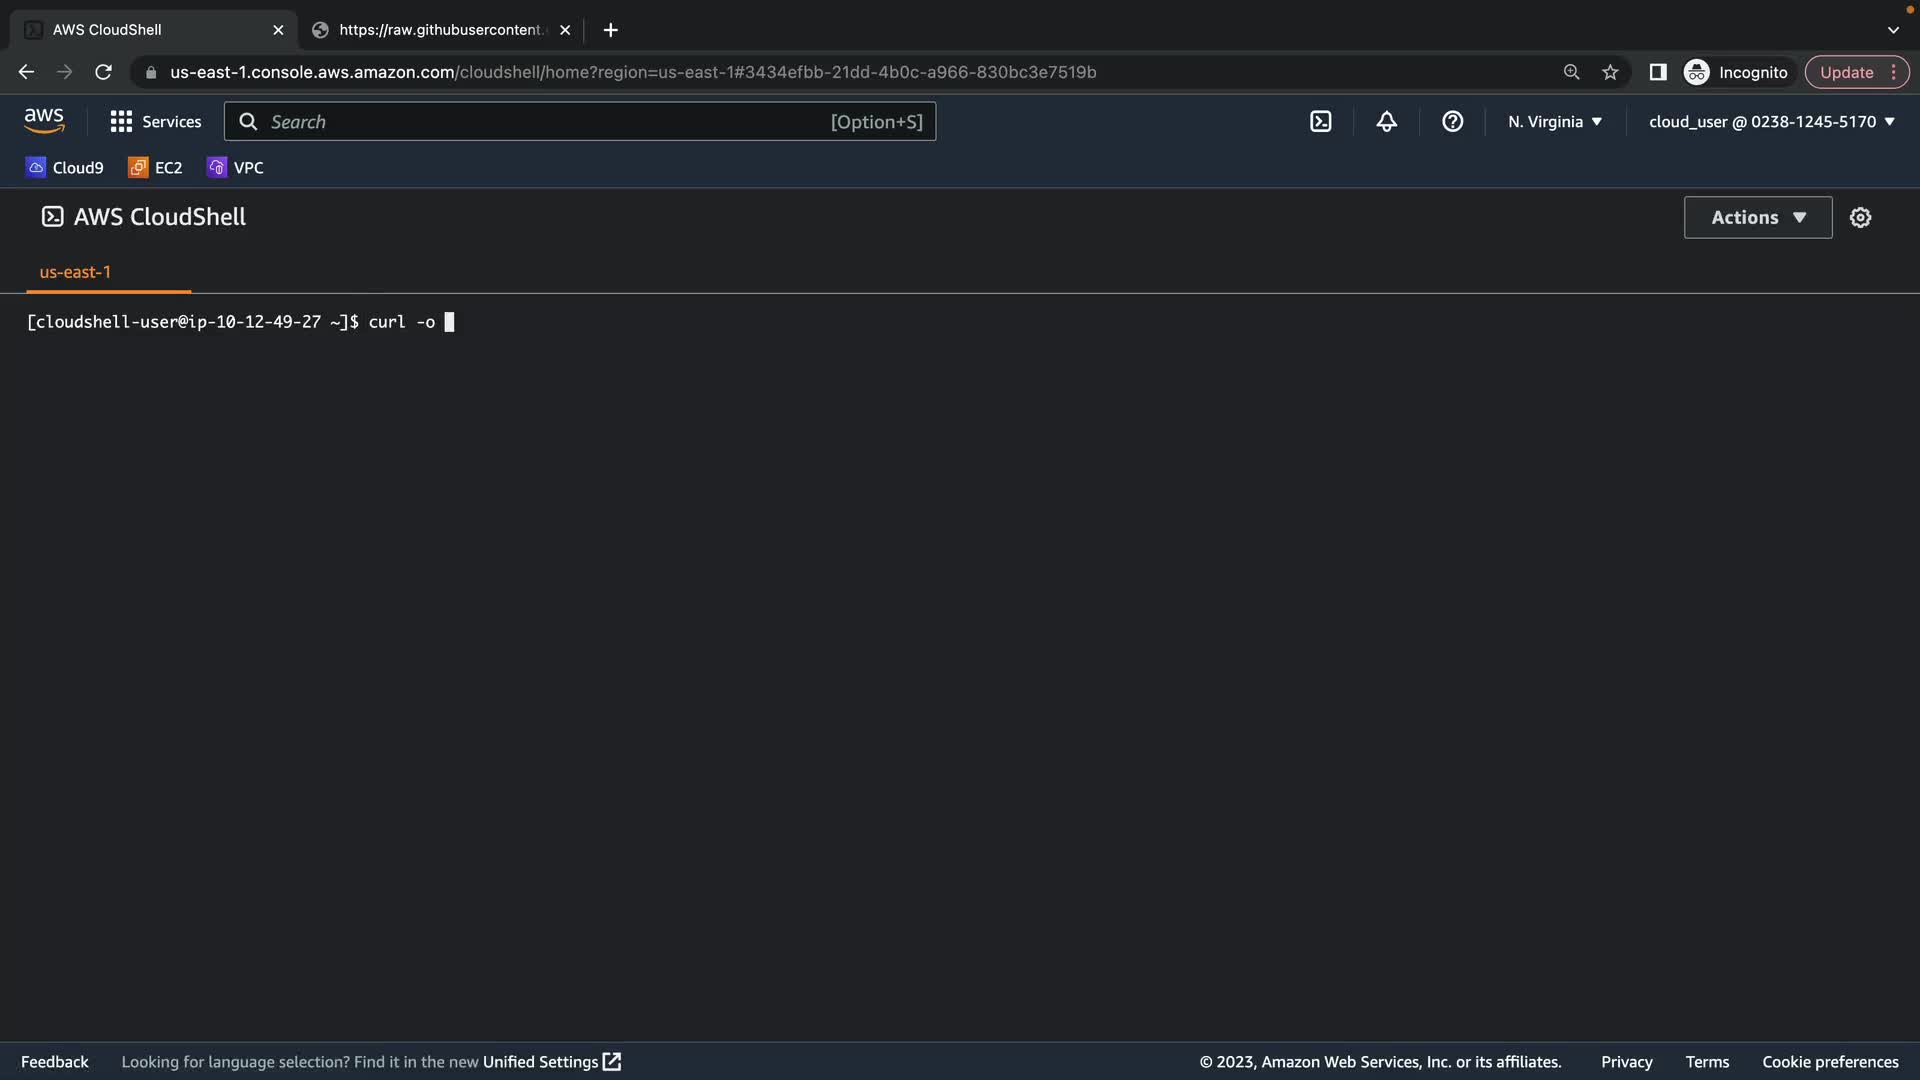The width and height of the screenshot is (1920, 1080).
Task: Open the Services menu
Action: click(x=156, y=122)
